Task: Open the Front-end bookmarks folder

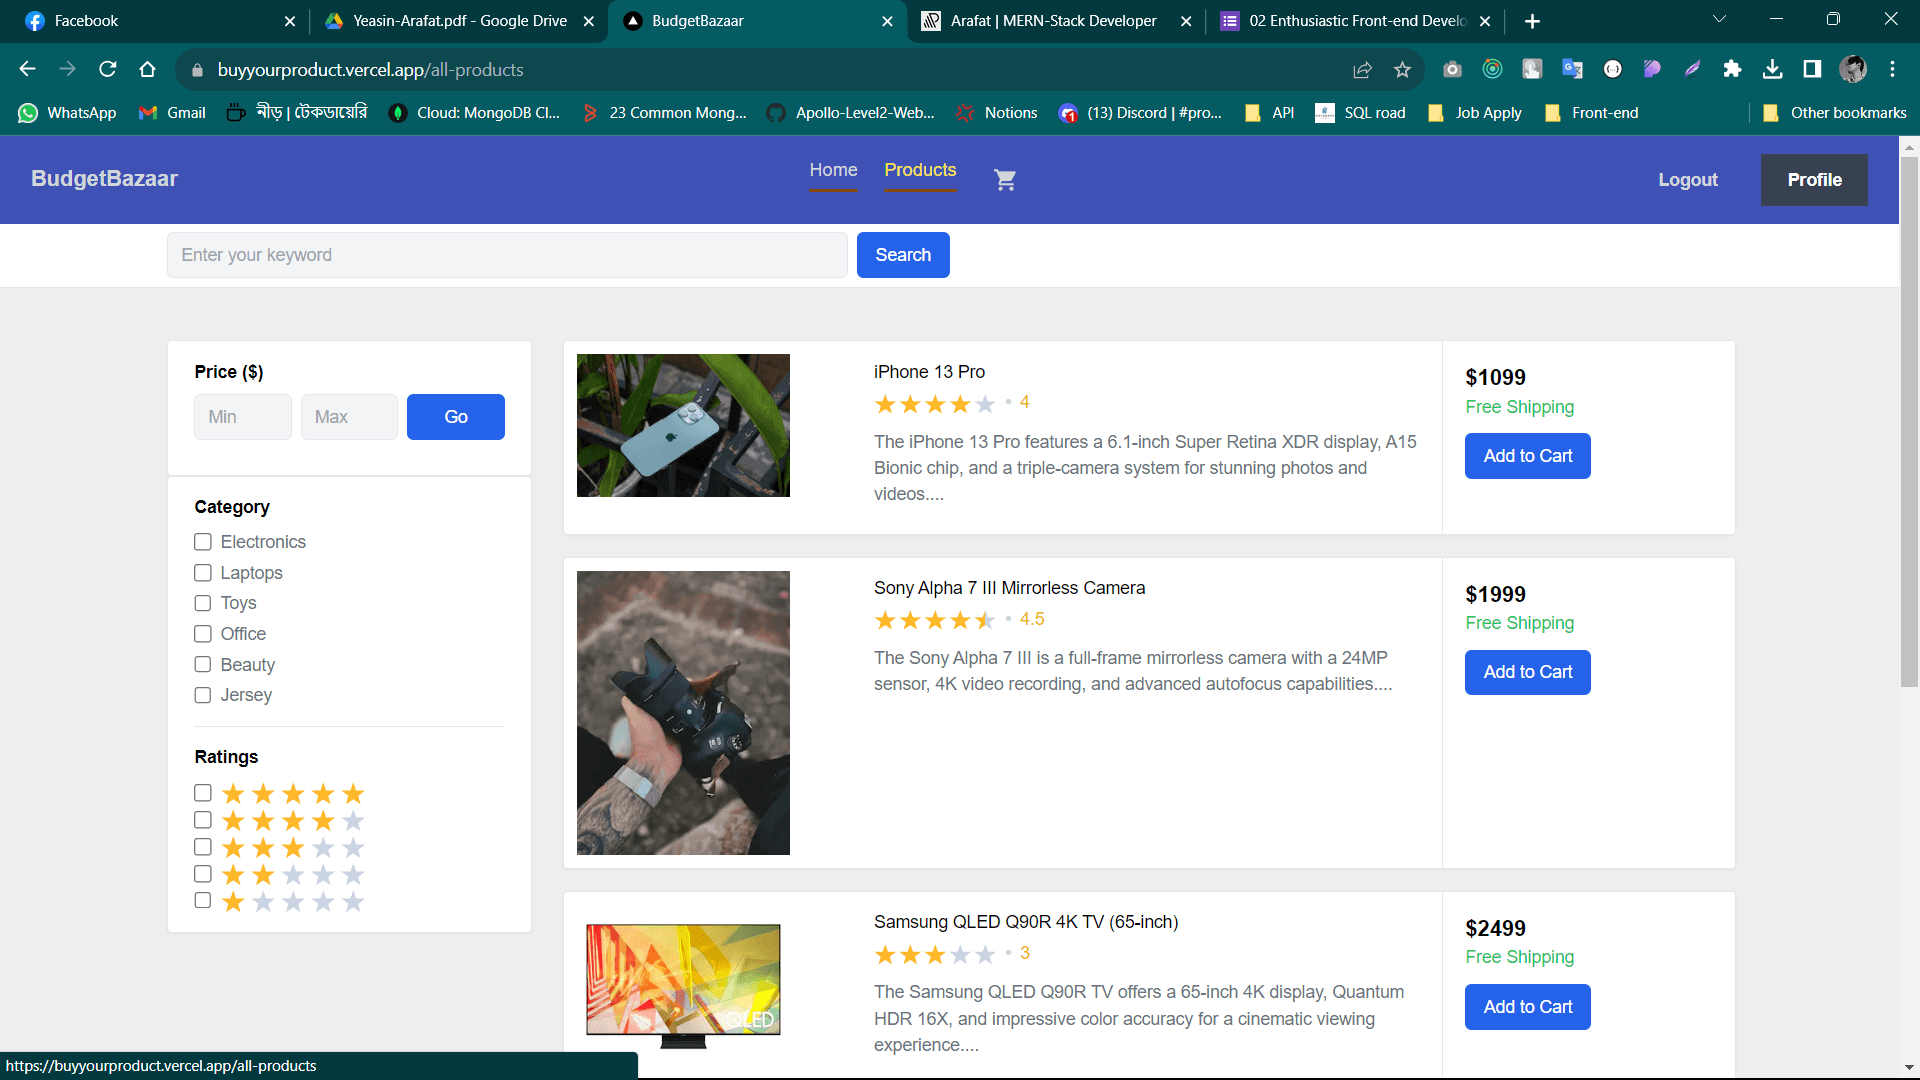Action: (x=1591, y=113)
